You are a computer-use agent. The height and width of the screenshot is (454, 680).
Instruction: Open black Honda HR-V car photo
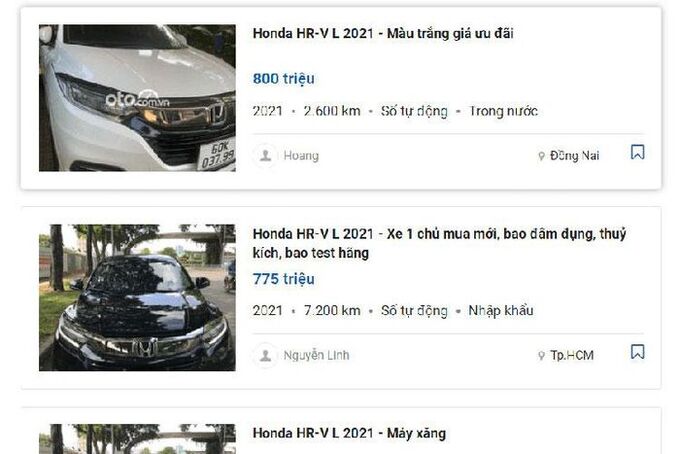pyautogui.click(x=137, y=297)
